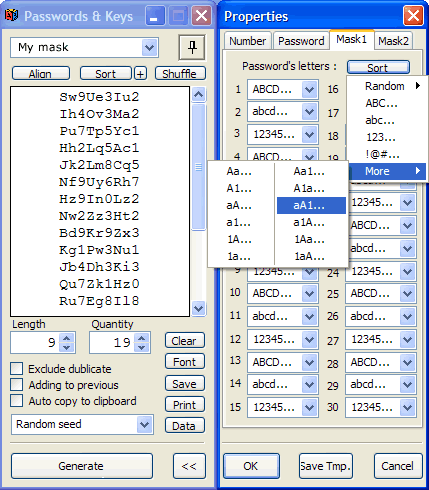
Task: Increase the Length value with up arrow
Action: [x=67, y=338]
